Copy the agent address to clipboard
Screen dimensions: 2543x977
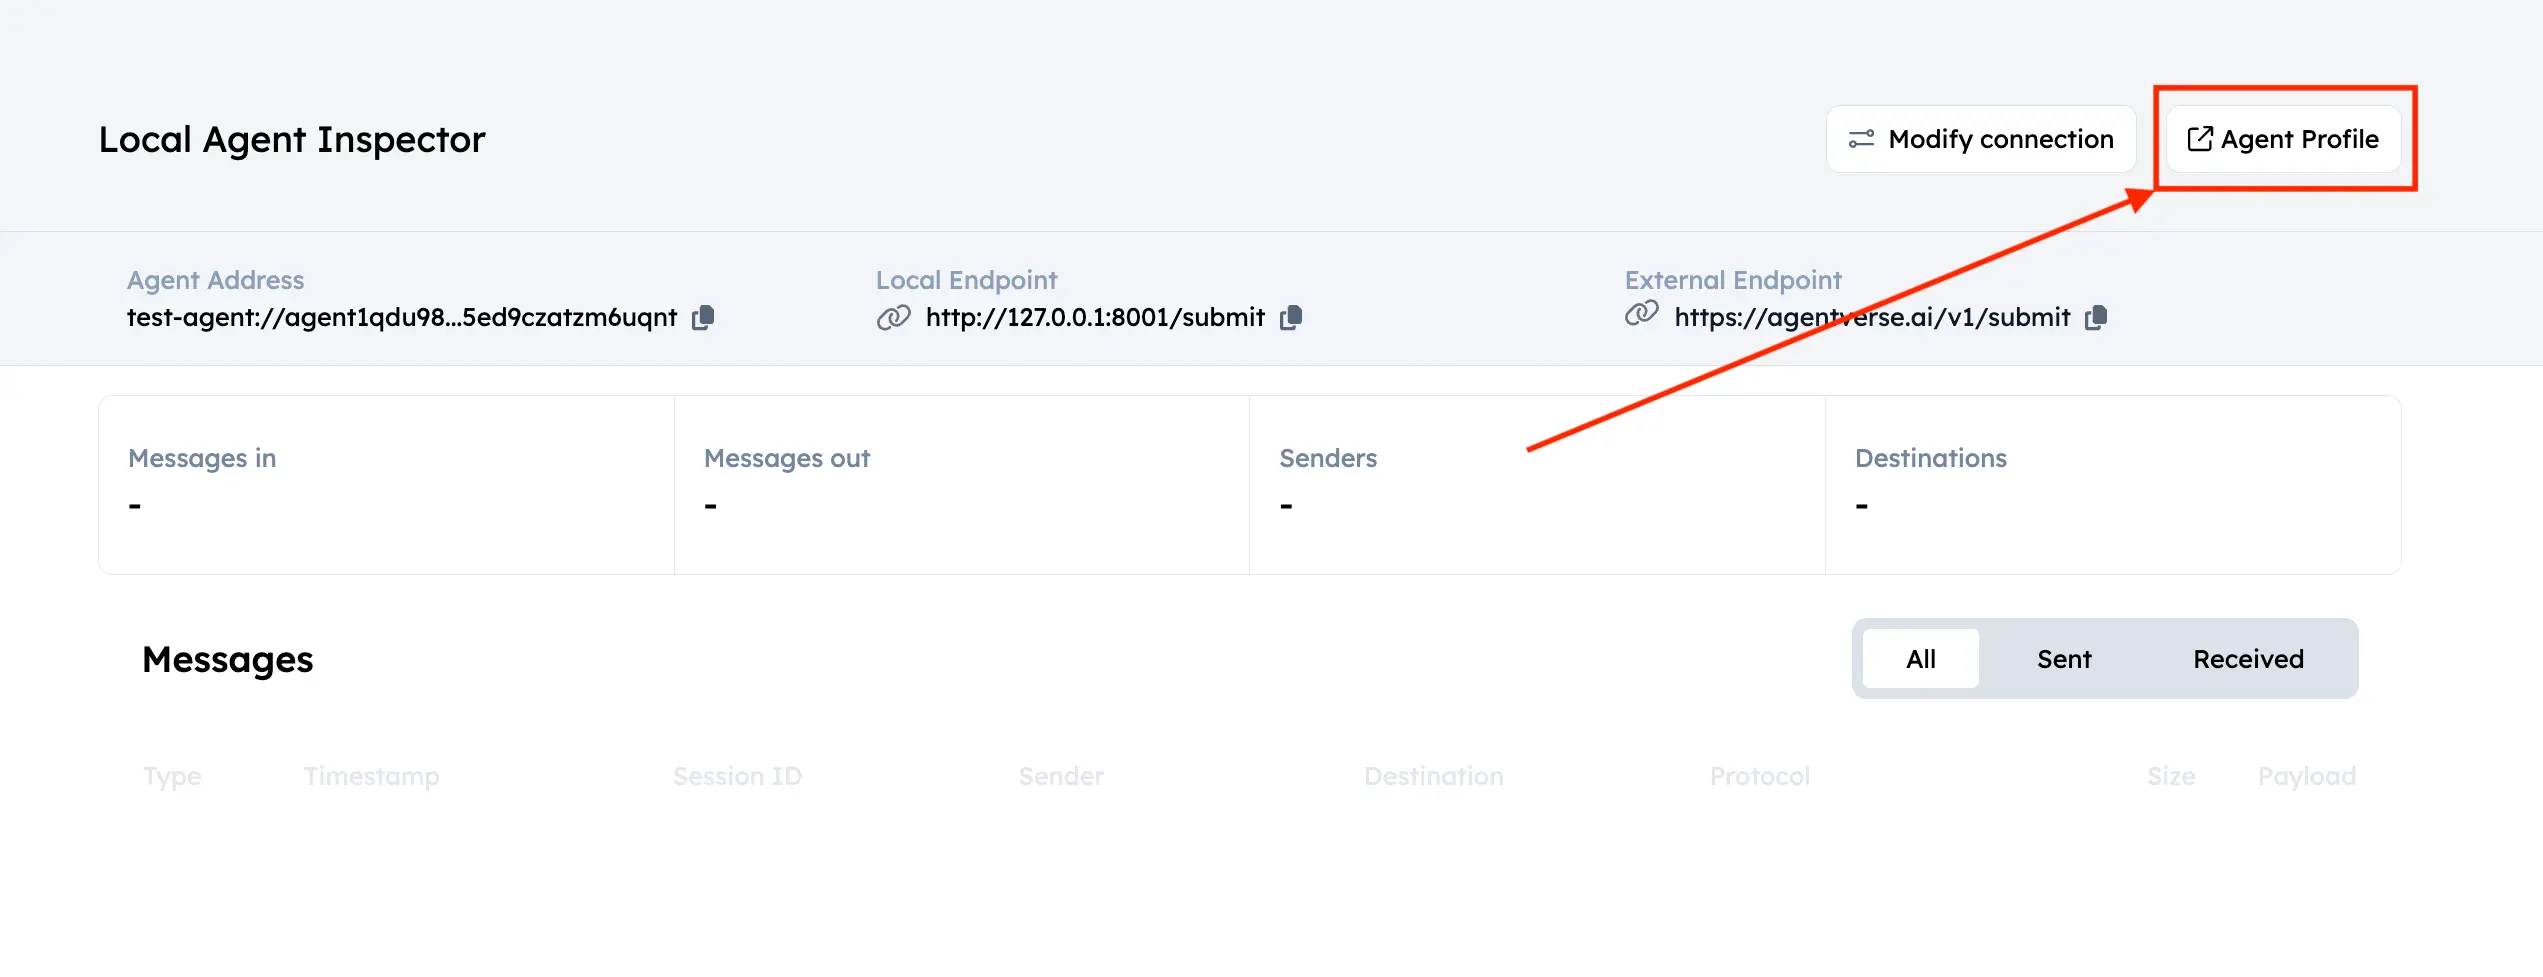703,317
